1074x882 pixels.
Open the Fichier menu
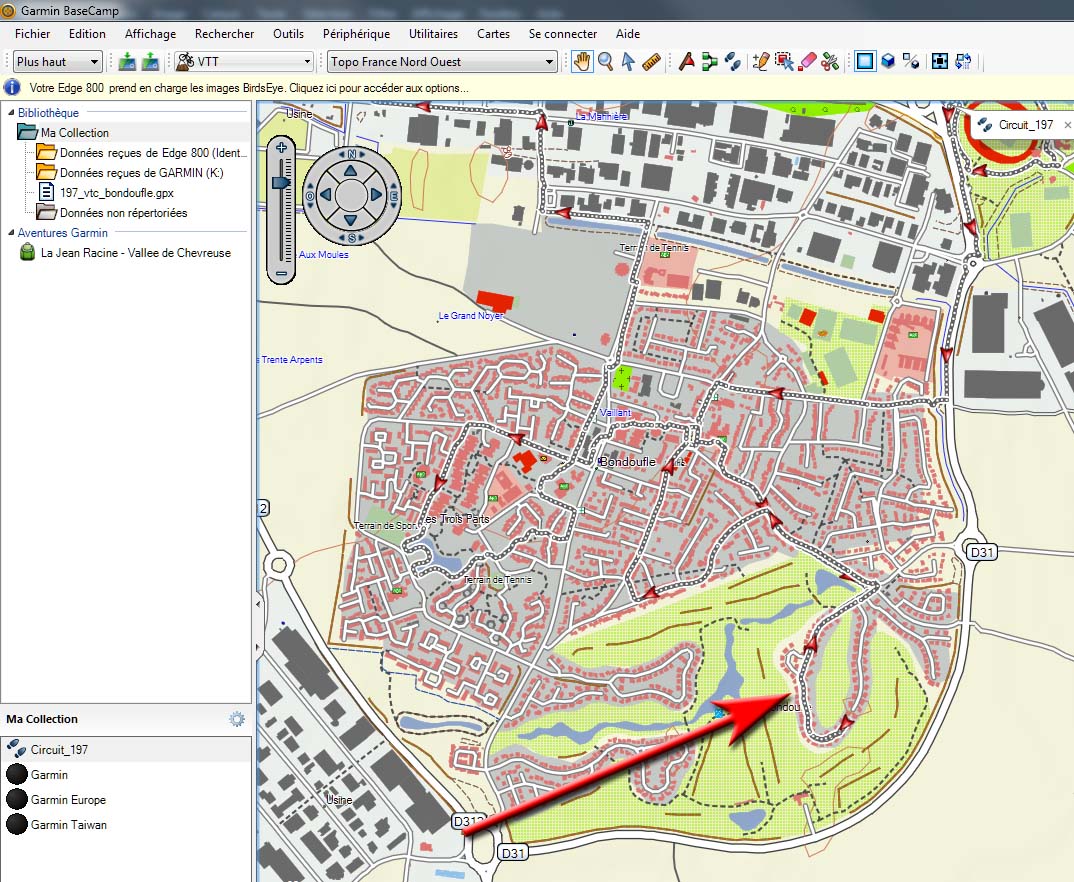(32, 34)
